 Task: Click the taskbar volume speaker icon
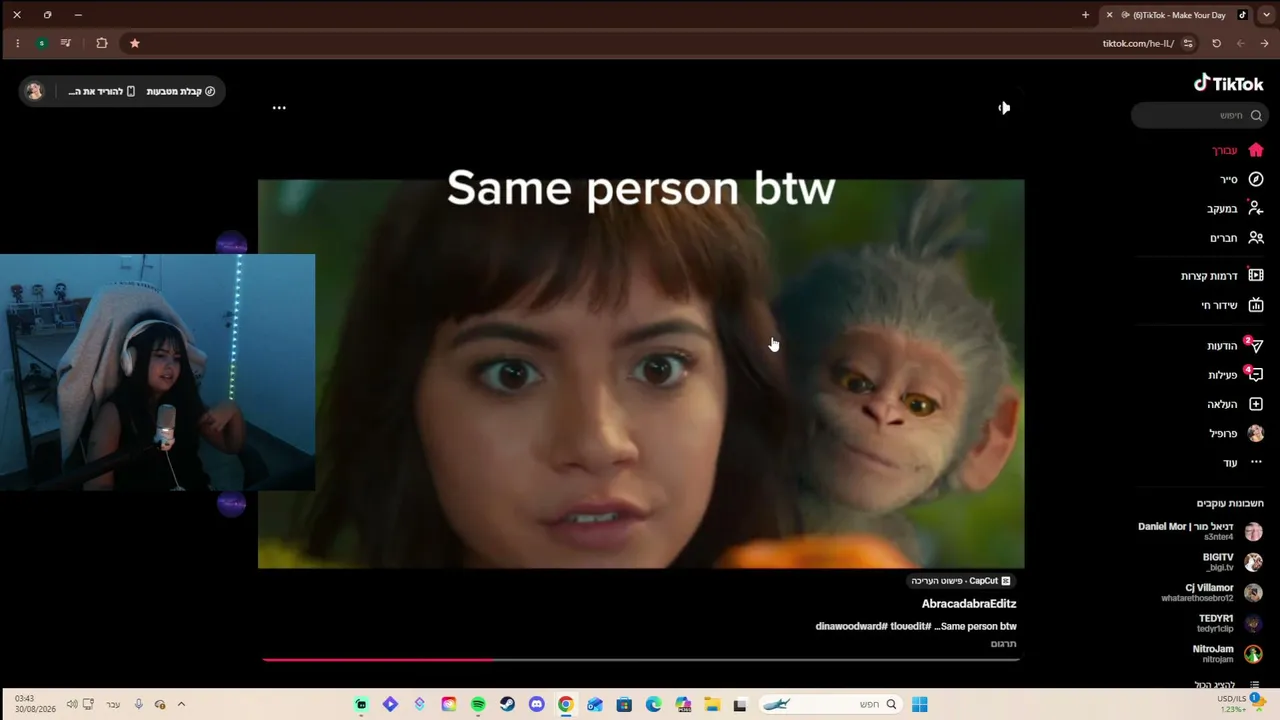72,705
